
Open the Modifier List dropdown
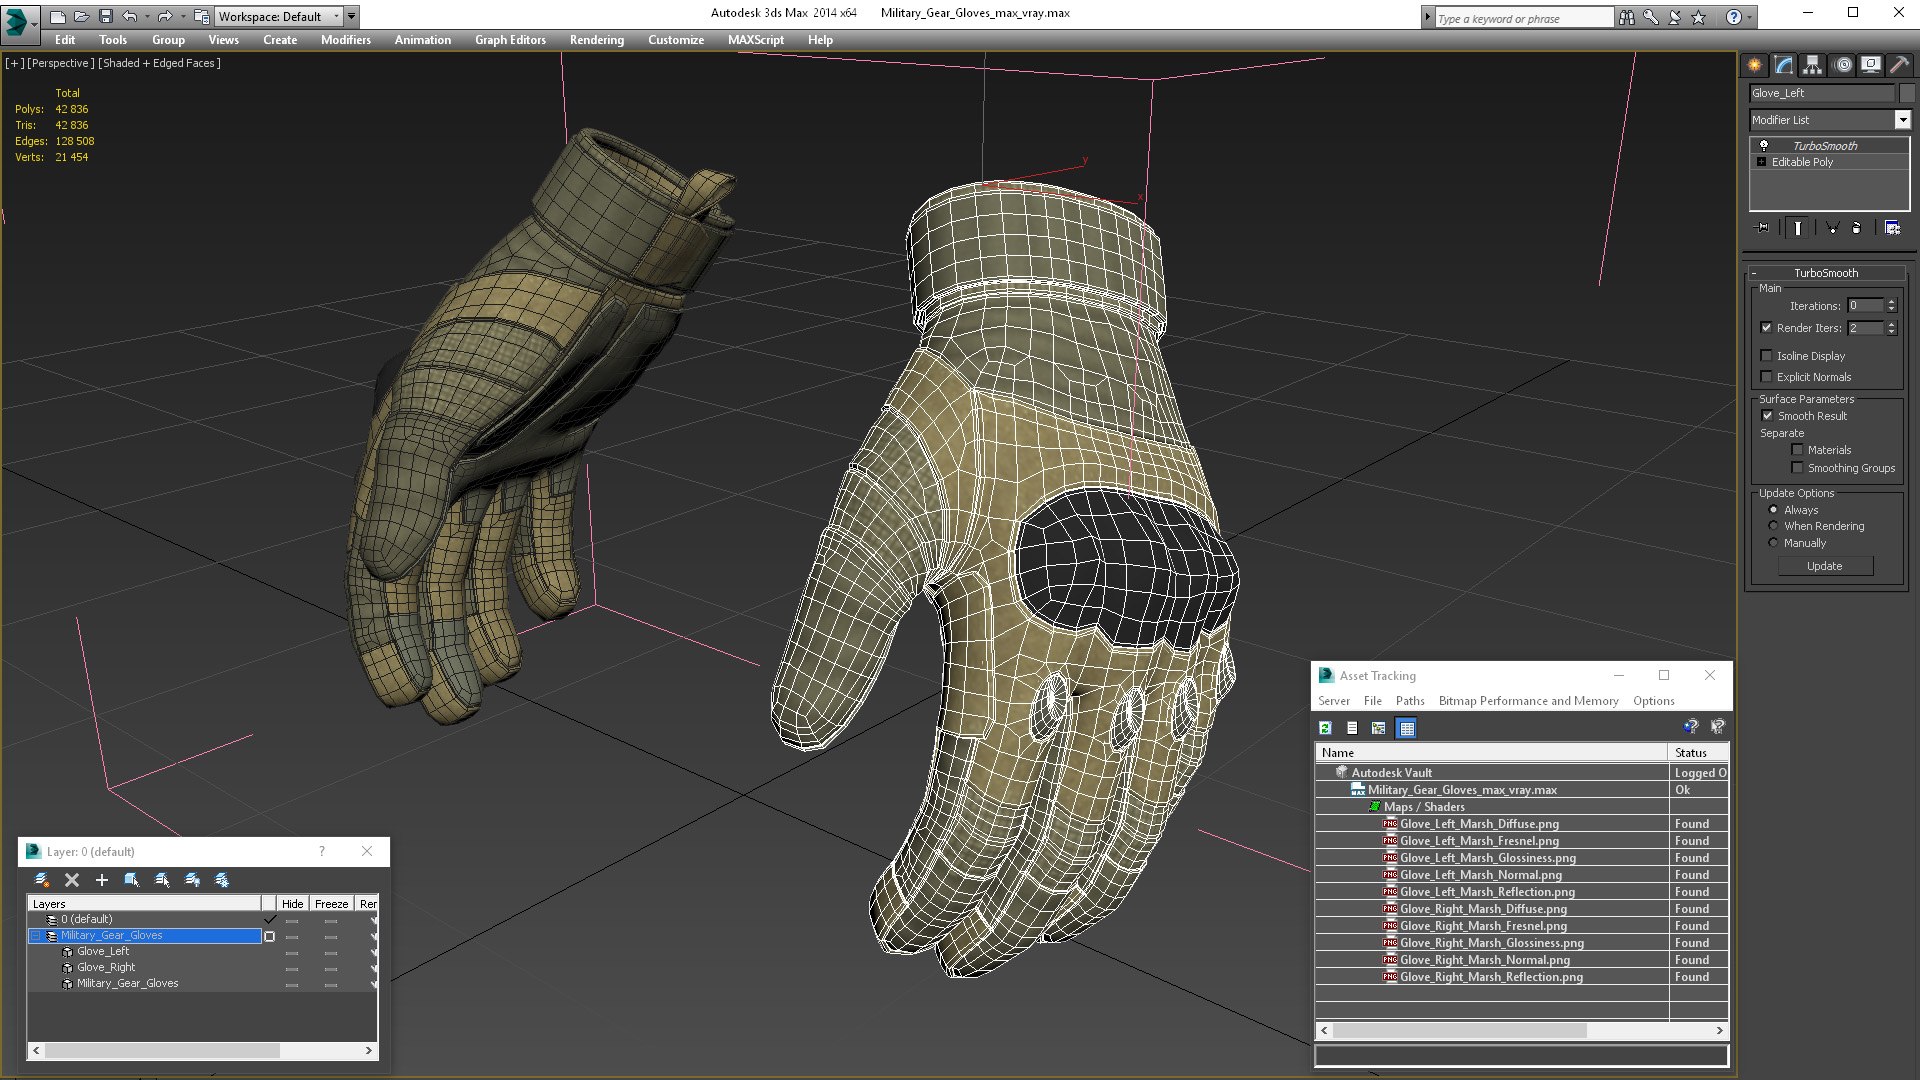(x=1902, y=120)
